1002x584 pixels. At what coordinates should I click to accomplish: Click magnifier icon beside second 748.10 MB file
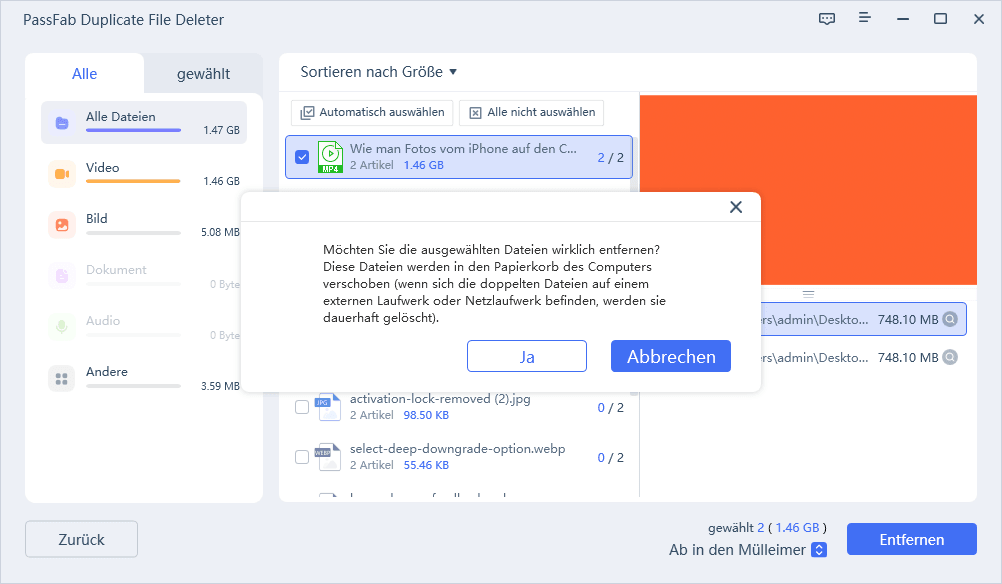950,357
